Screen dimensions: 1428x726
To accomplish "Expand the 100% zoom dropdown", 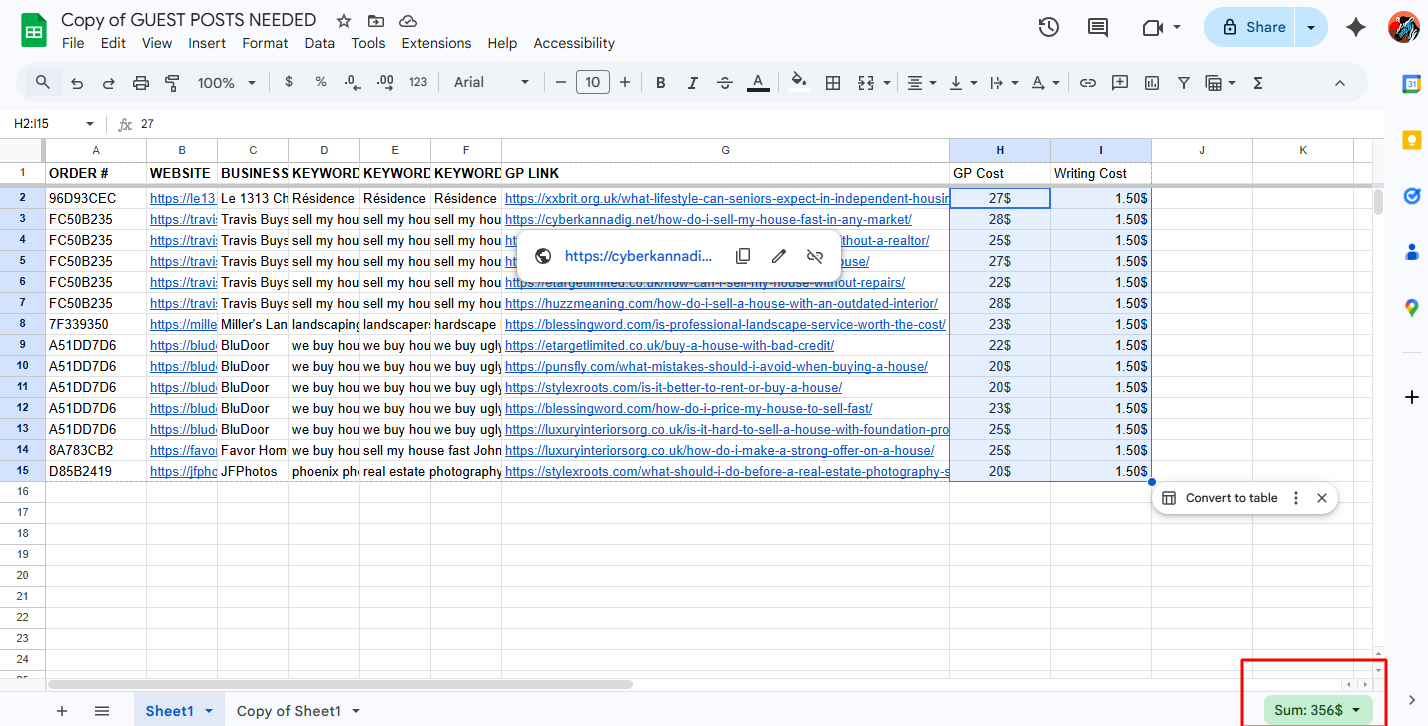I will tap(227, 83).
